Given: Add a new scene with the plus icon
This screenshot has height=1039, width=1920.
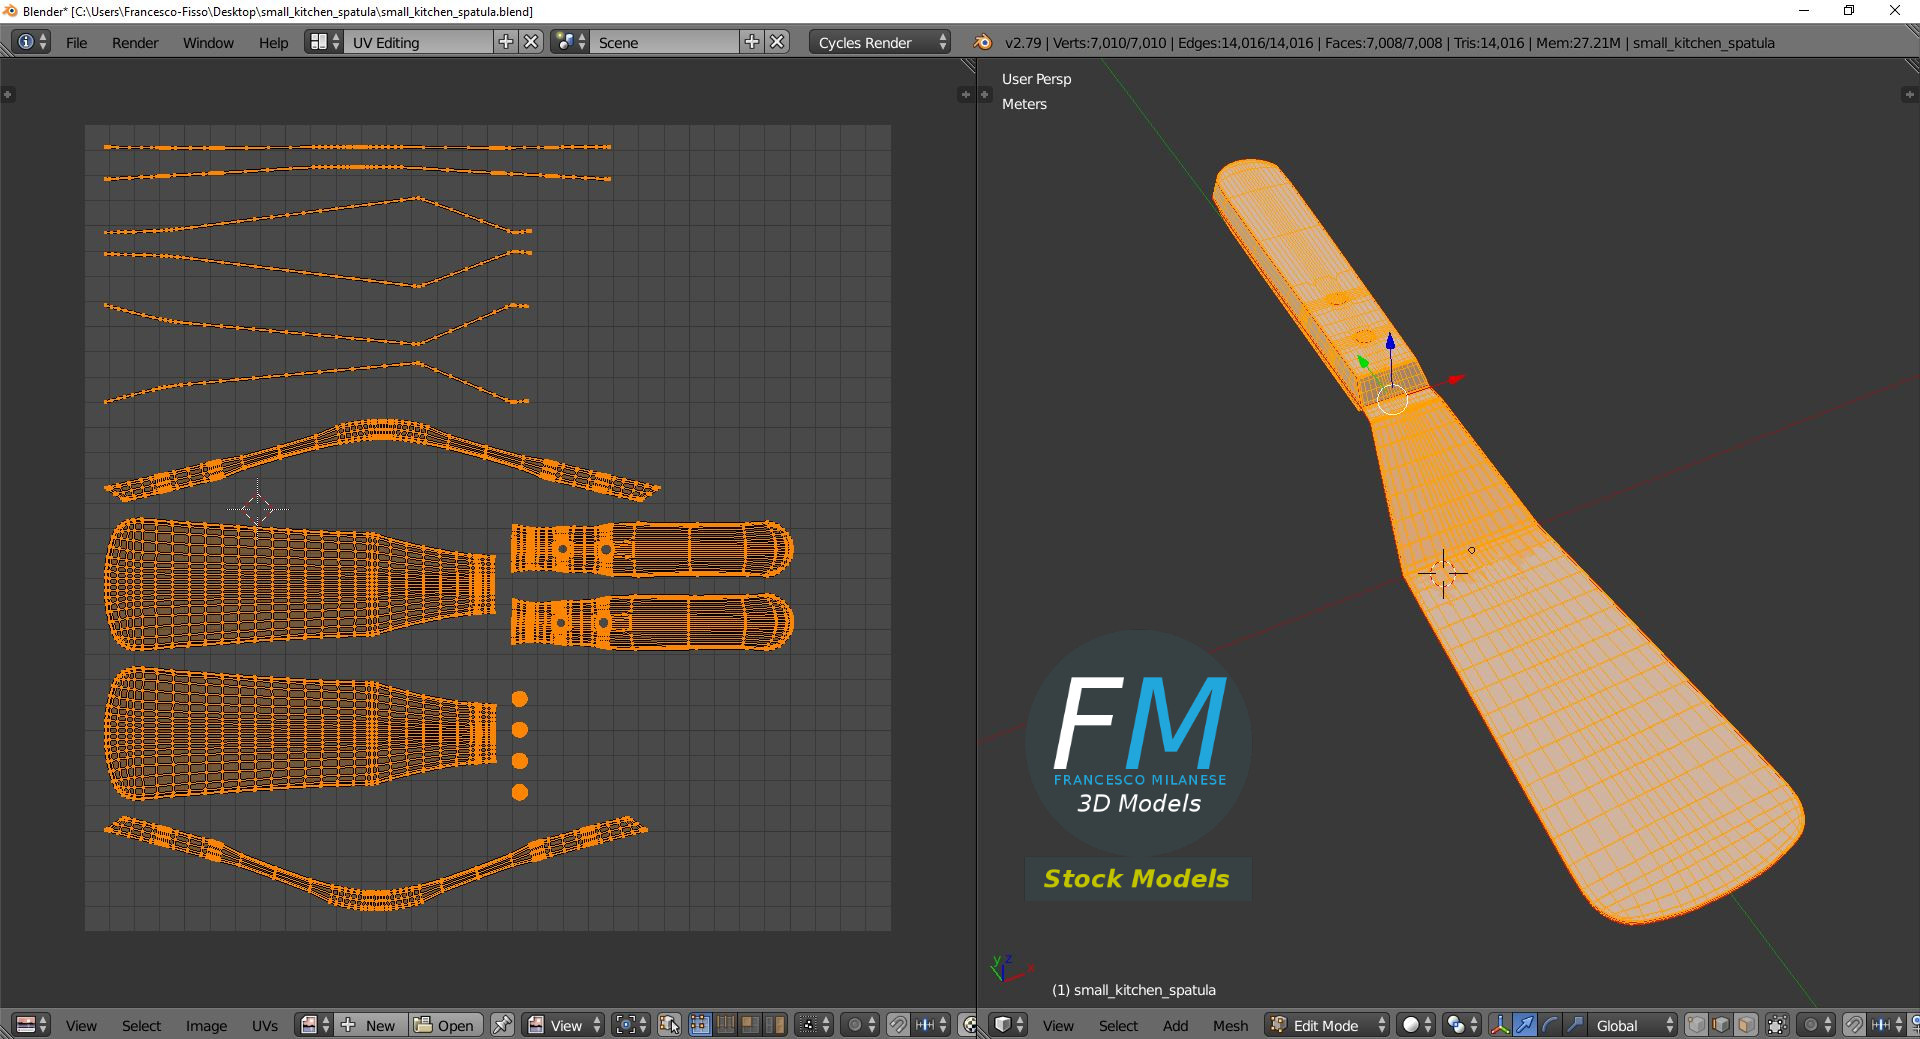Looking at the screenshot, I should (x=752, y=42).
